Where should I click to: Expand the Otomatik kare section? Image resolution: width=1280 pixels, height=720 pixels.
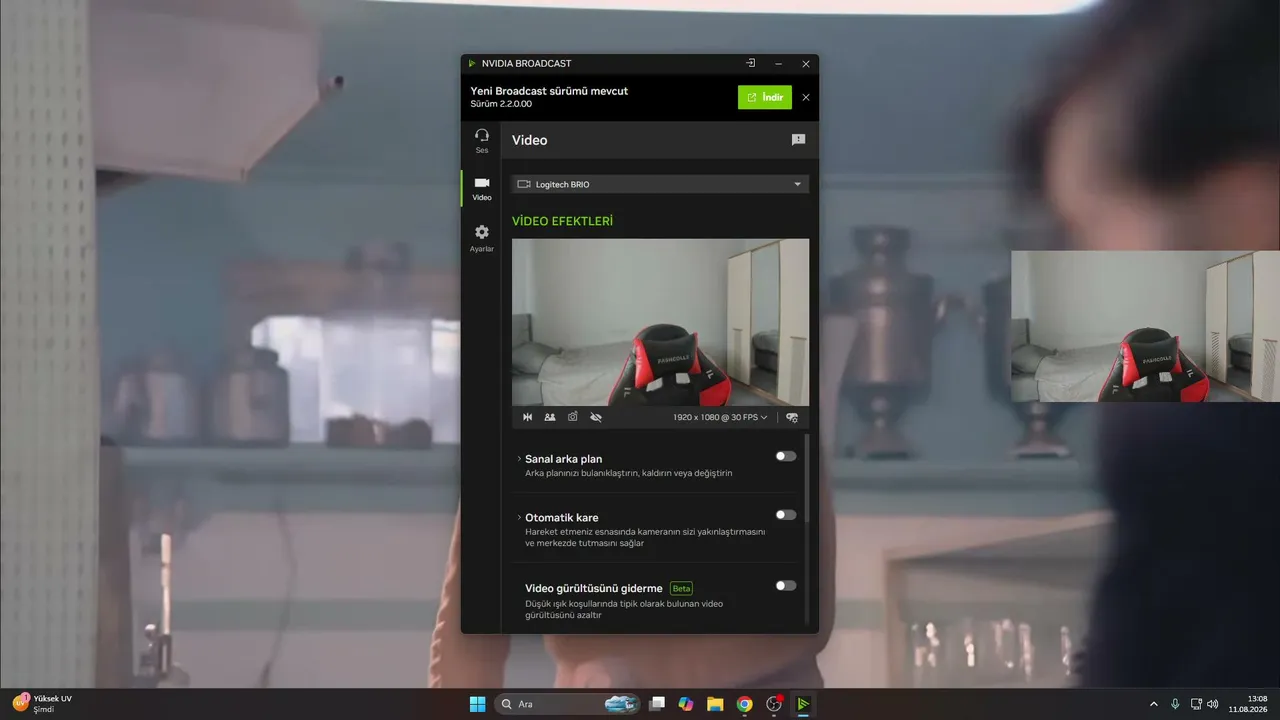click(x=519, y=517)
